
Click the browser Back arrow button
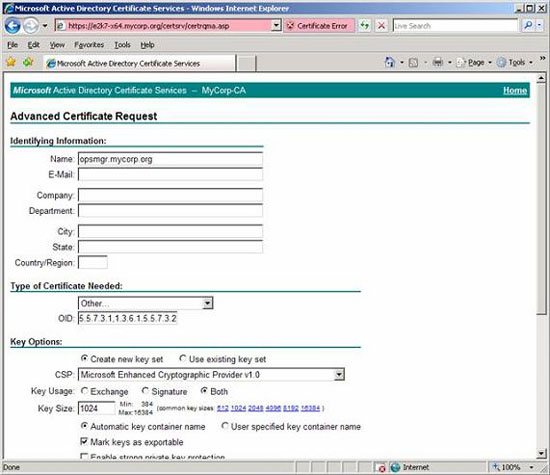(x=13, y=26)
